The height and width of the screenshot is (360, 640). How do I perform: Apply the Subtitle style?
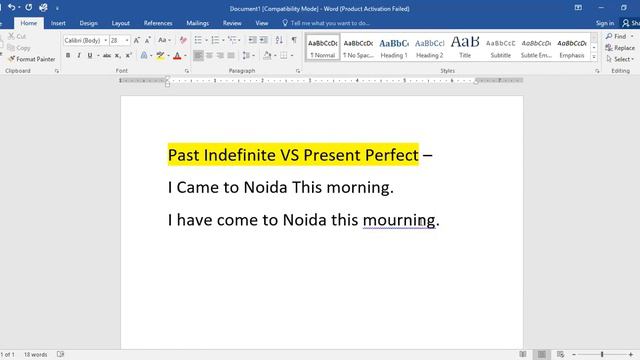pos(500,48)
